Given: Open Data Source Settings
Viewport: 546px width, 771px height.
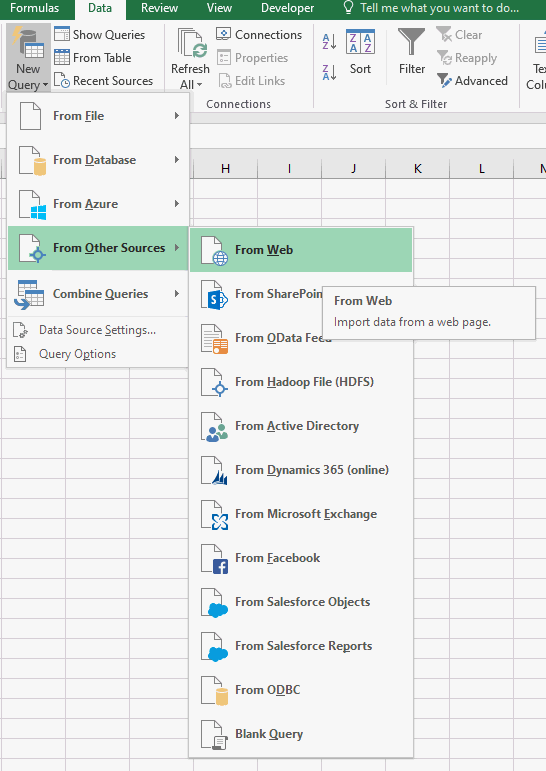Looking at the screenshot, I should point(97,330).
